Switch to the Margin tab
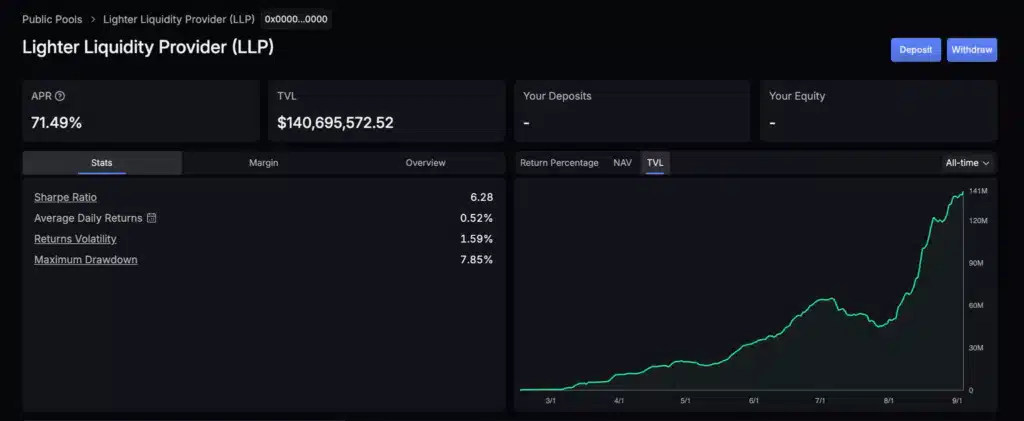The image size is (1024, 421). point(264,163)
